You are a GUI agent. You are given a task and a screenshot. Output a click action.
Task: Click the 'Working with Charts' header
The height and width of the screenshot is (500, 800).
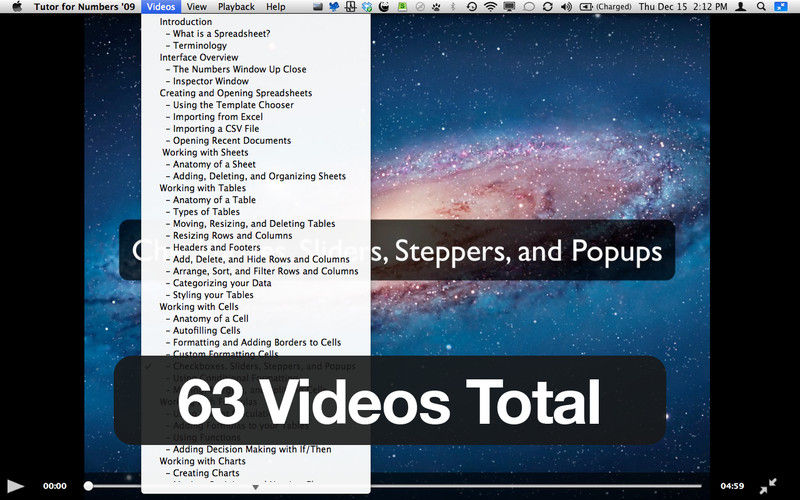tap(203, 461)
